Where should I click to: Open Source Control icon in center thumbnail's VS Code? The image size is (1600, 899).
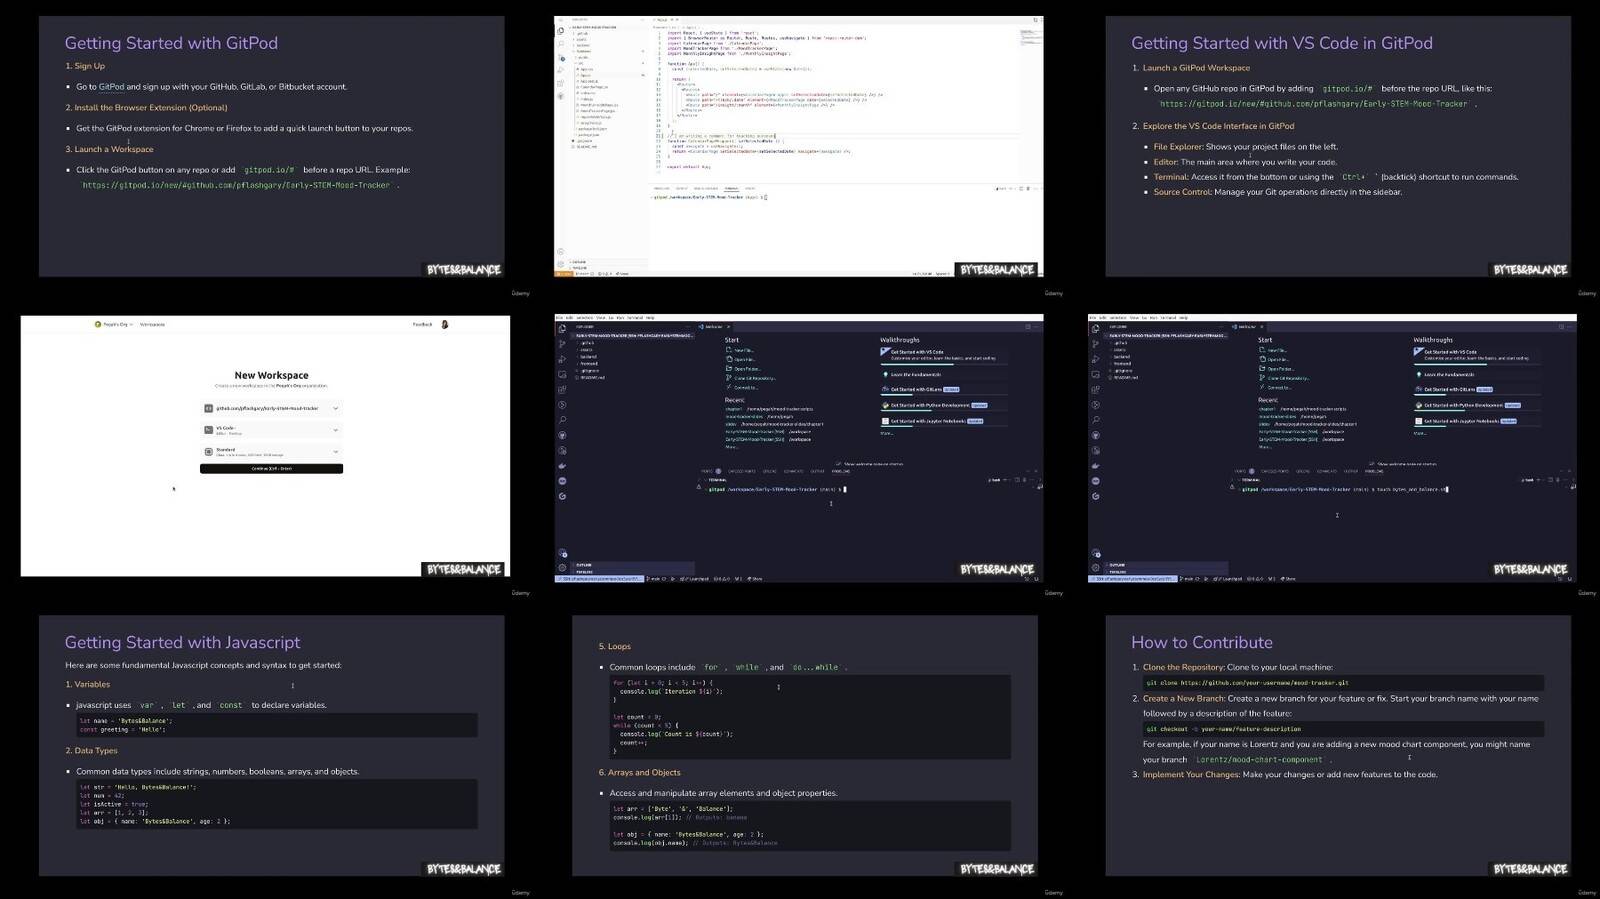pos(562,344)
